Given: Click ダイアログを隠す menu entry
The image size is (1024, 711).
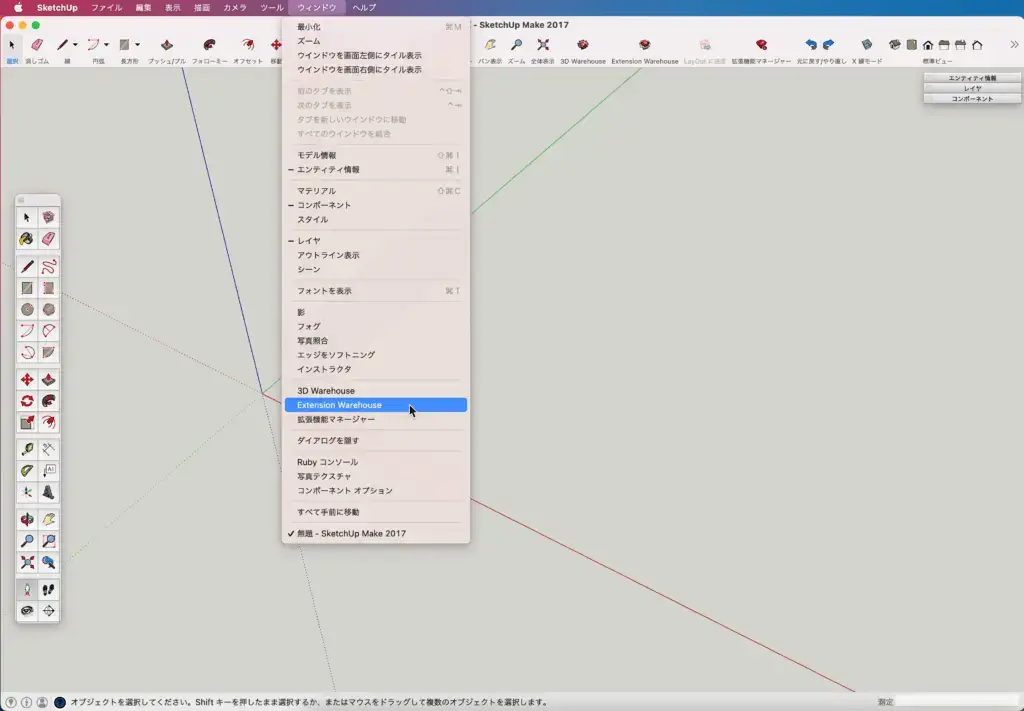Looking at the screenshot, I should (376, 441).
